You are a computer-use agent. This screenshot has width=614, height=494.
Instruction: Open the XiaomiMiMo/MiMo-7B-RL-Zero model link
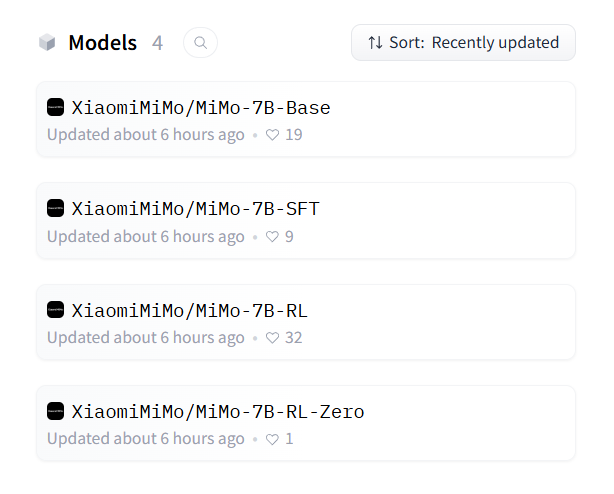click(218, 411)
